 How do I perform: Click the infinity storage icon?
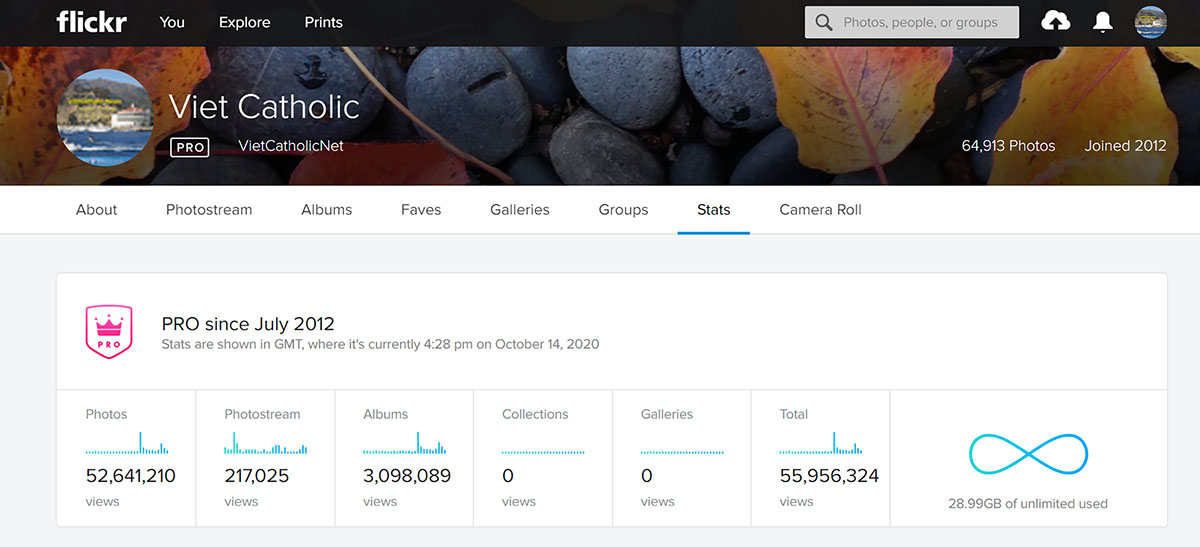click(1028, 455)
